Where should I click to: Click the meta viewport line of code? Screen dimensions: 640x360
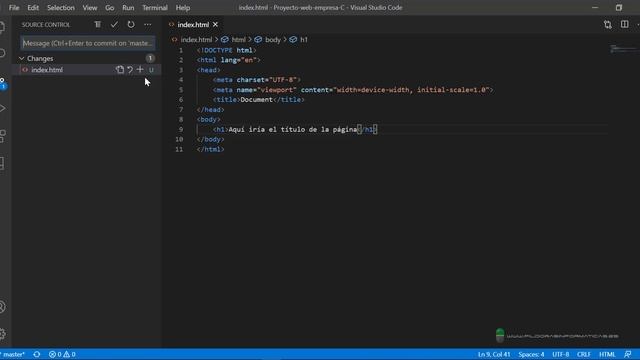(x=353, y=90)
